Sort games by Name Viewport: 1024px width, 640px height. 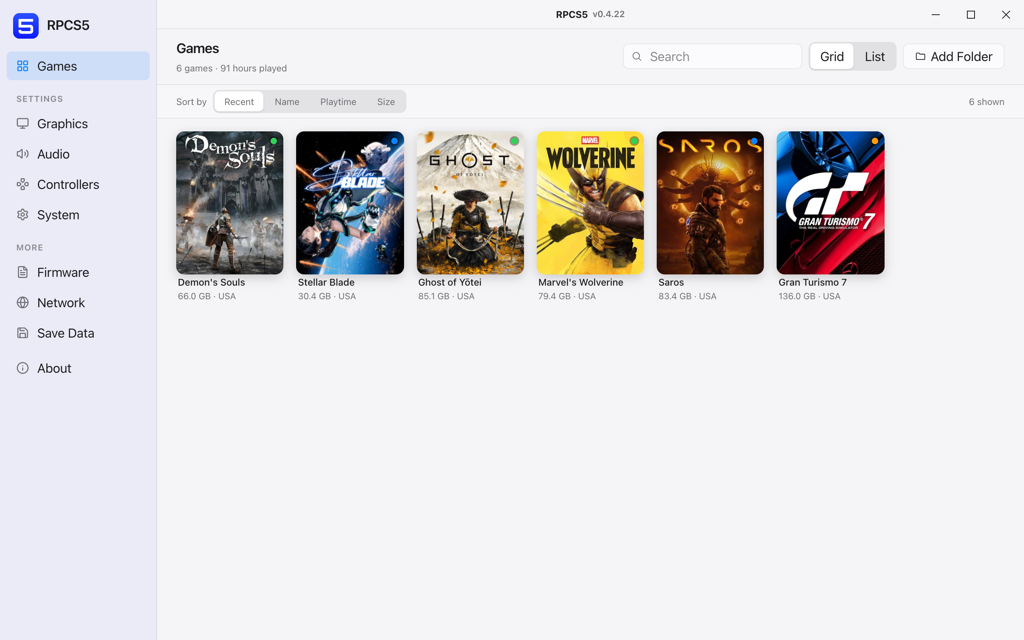pyautogui.click(x=287, y=102)
